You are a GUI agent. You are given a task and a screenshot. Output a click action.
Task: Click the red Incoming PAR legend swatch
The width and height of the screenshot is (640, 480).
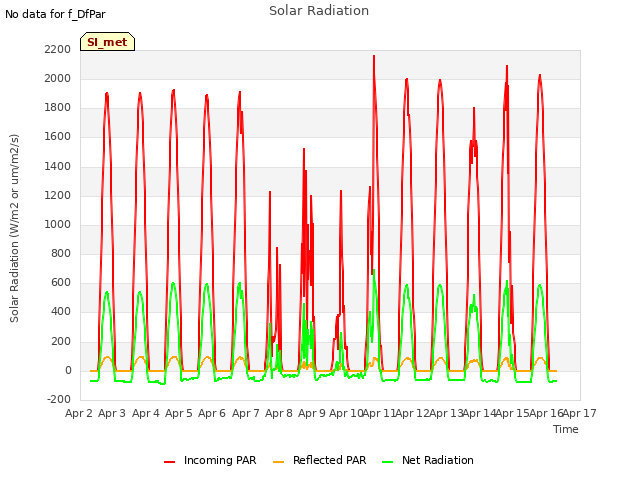tap(169, 462)
